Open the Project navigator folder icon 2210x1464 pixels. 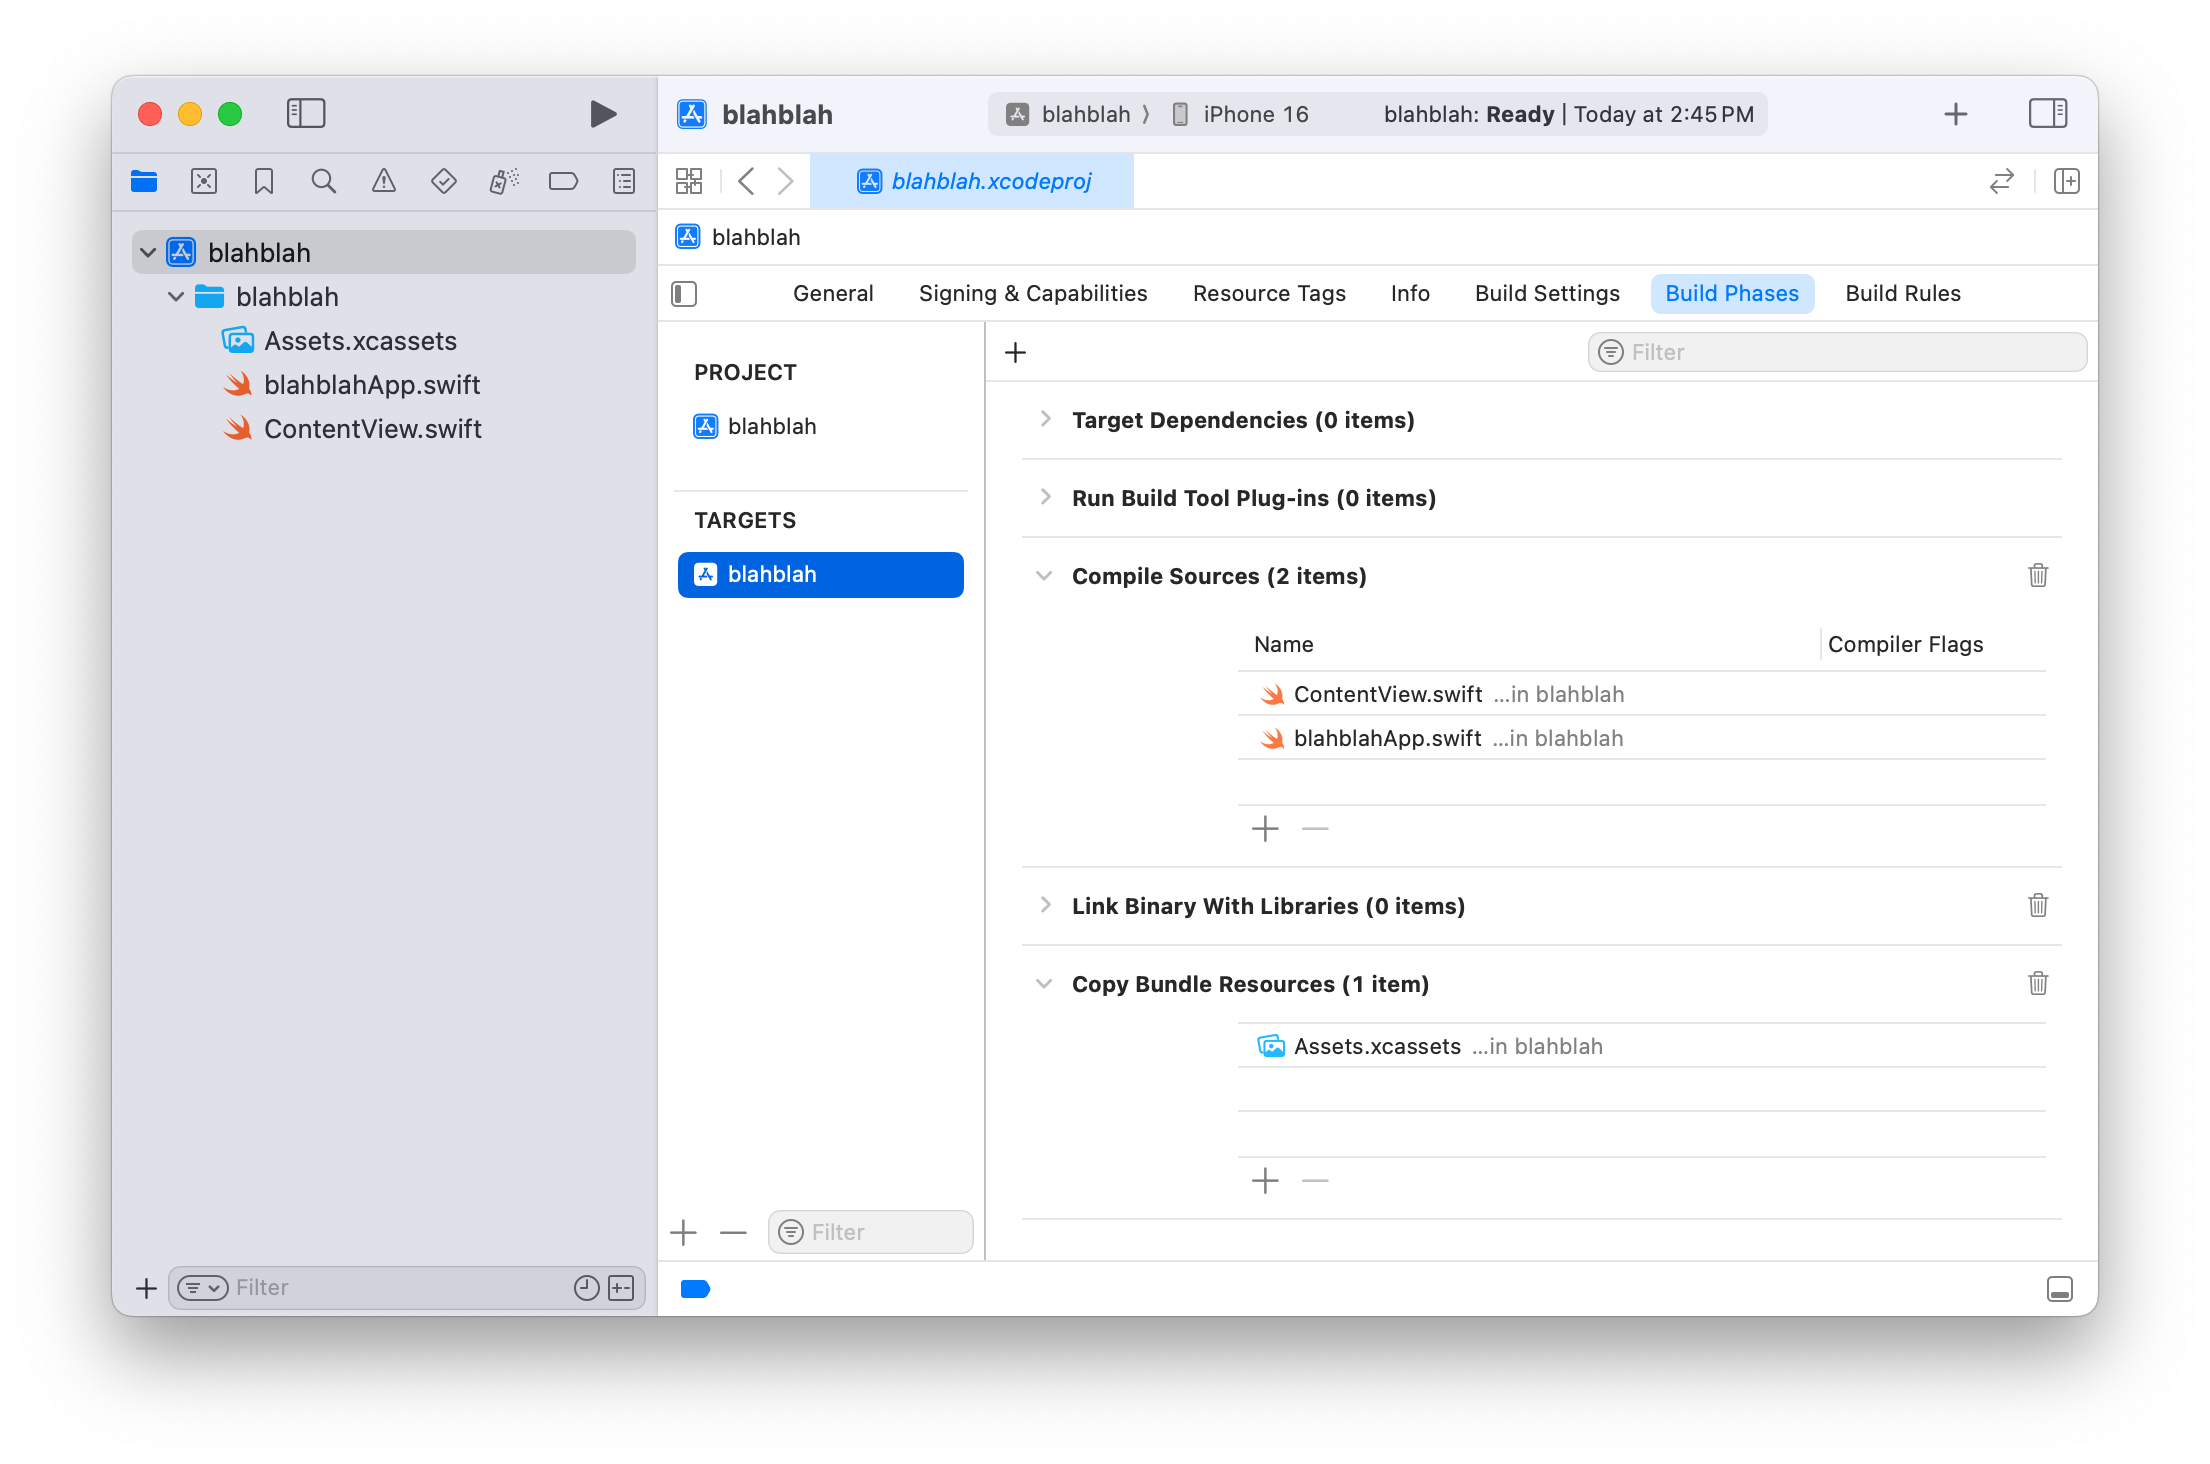(144, 181)
